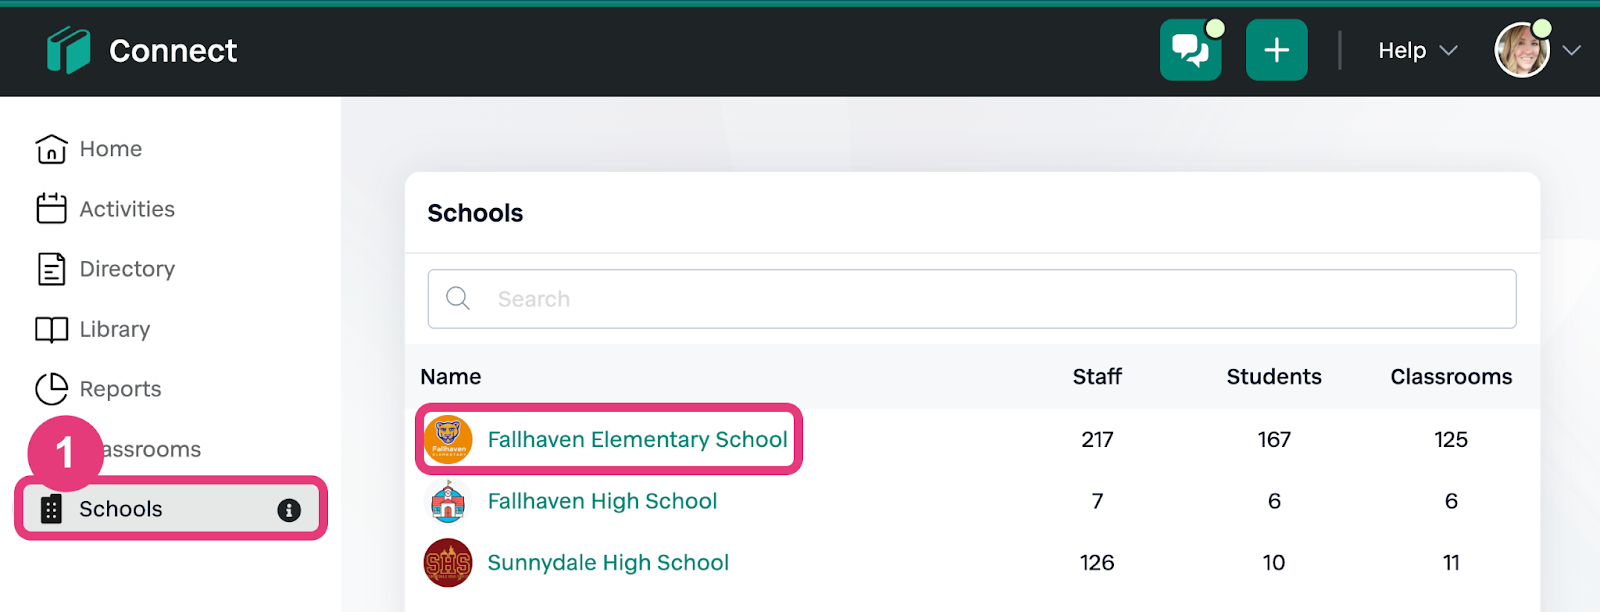This screenshot has width=1600, height=612.
Task: Select Activities from the sidebar
Action: click(126, 208)
